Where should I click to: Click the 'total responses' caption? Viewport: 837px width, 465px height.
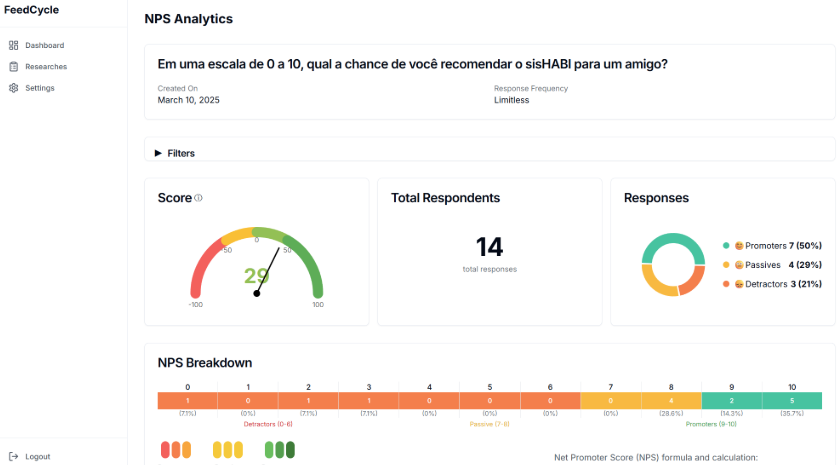[x=489, y=269]
